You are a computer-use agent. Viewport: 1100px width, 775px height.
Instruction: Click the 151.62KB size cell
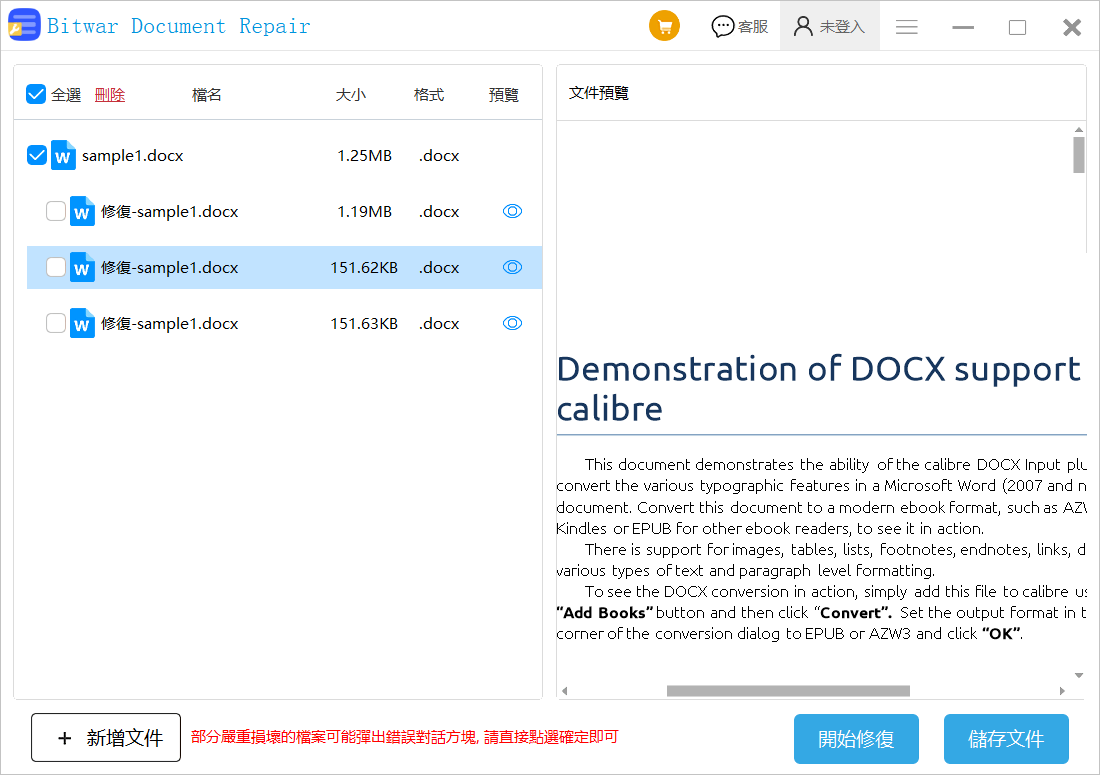(x=364, y=267)
